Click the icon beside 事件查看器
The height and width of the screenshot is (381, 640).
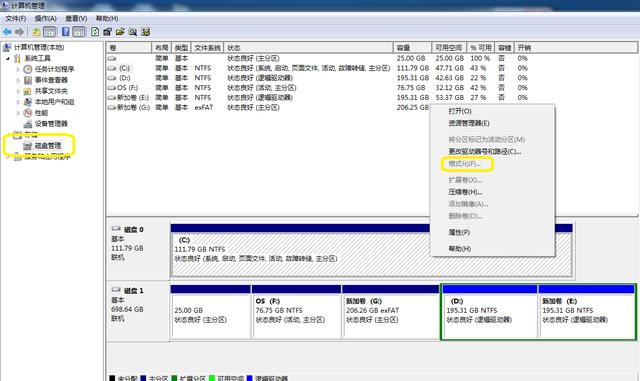pyautogui.click(x=28, y=80)
